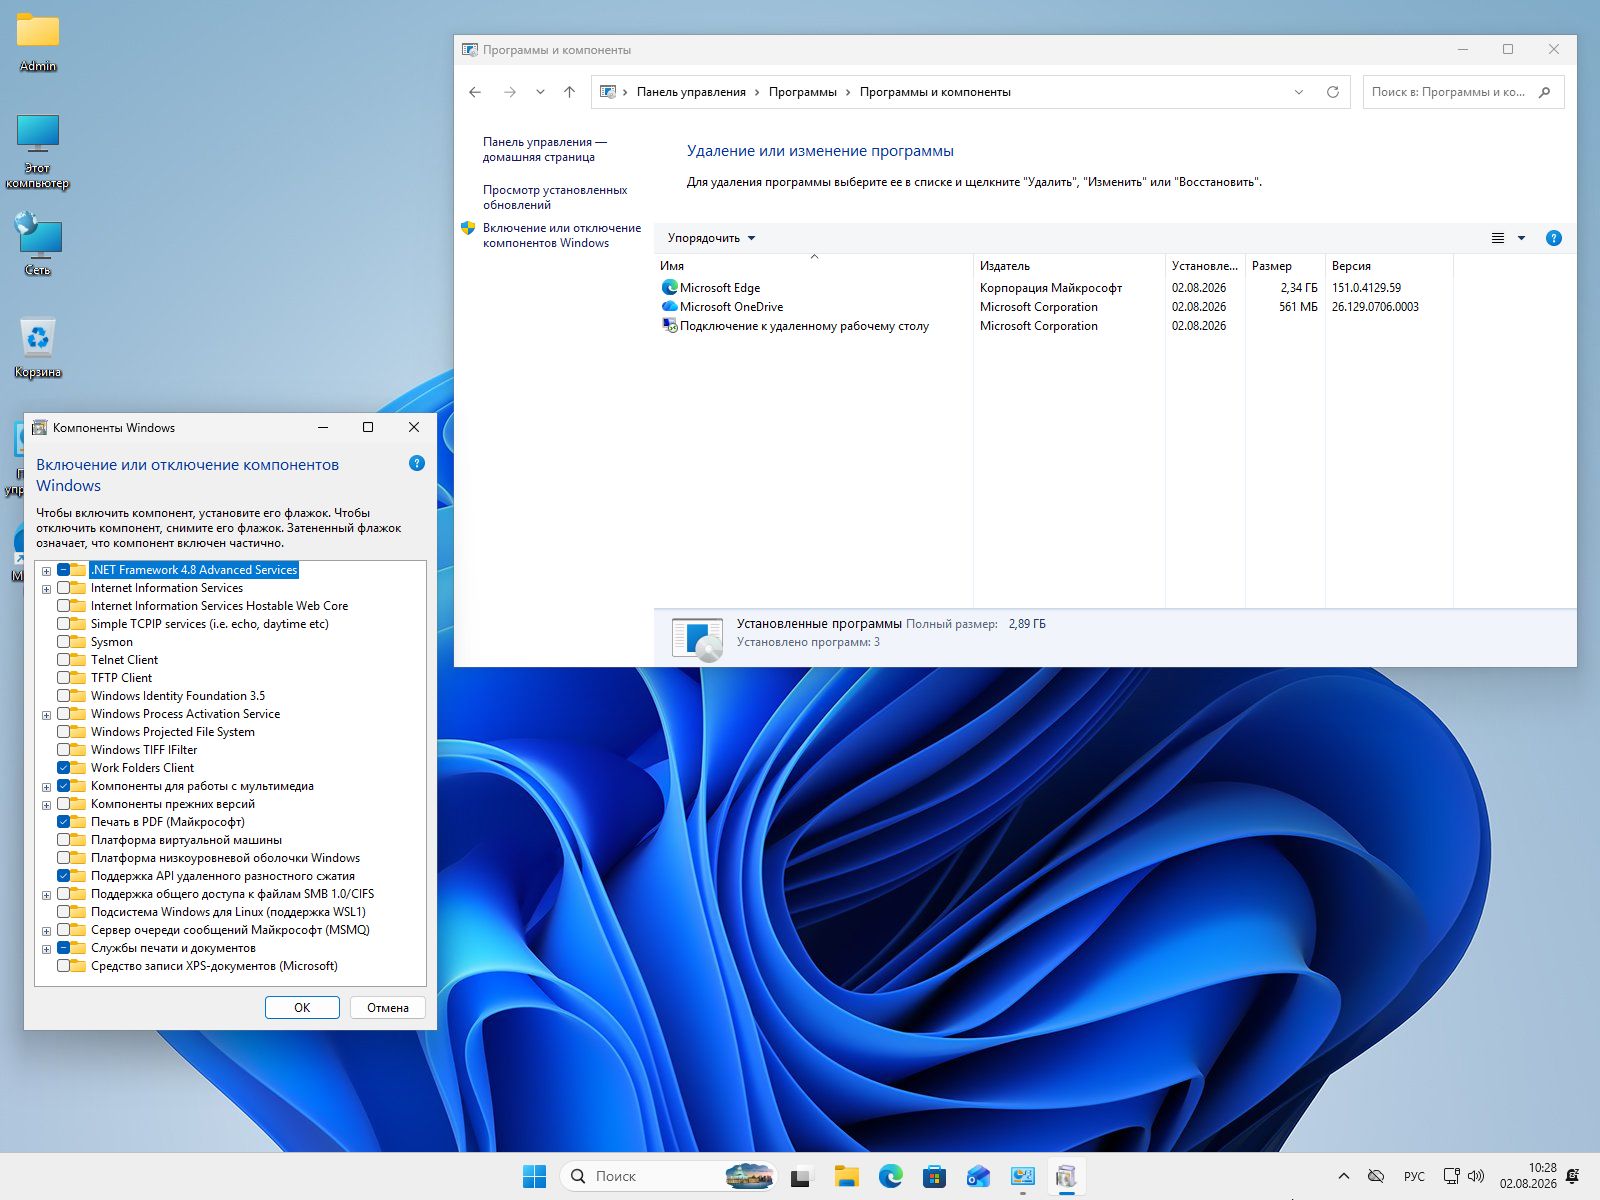Switch to Control Panel taskbar icon
The height and width of the screenshot is (1200, 1600).
(1023, 1176)
